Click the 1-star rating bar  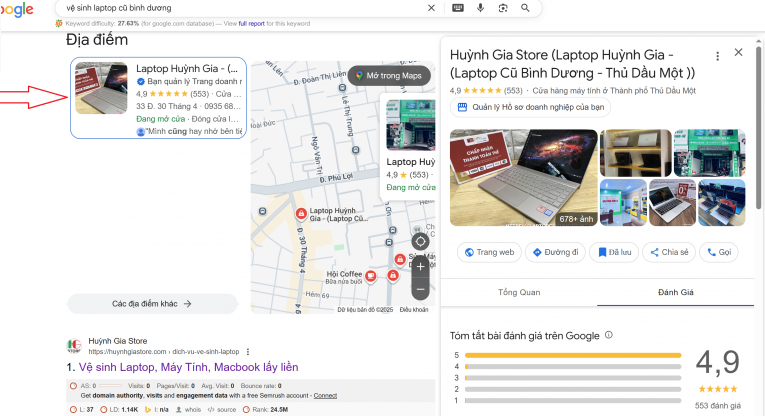coord(573,400)
